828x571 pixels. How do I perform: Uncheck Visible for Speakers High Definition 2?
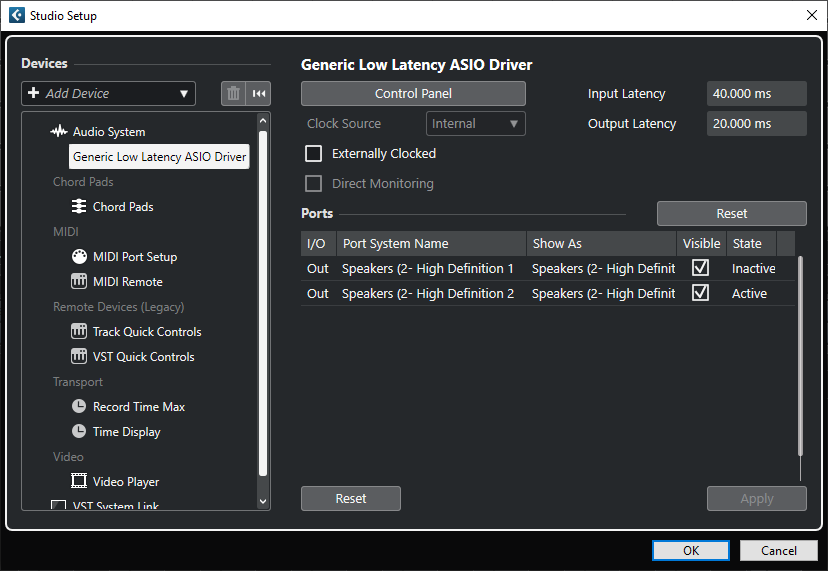click(x=700, y=293)
